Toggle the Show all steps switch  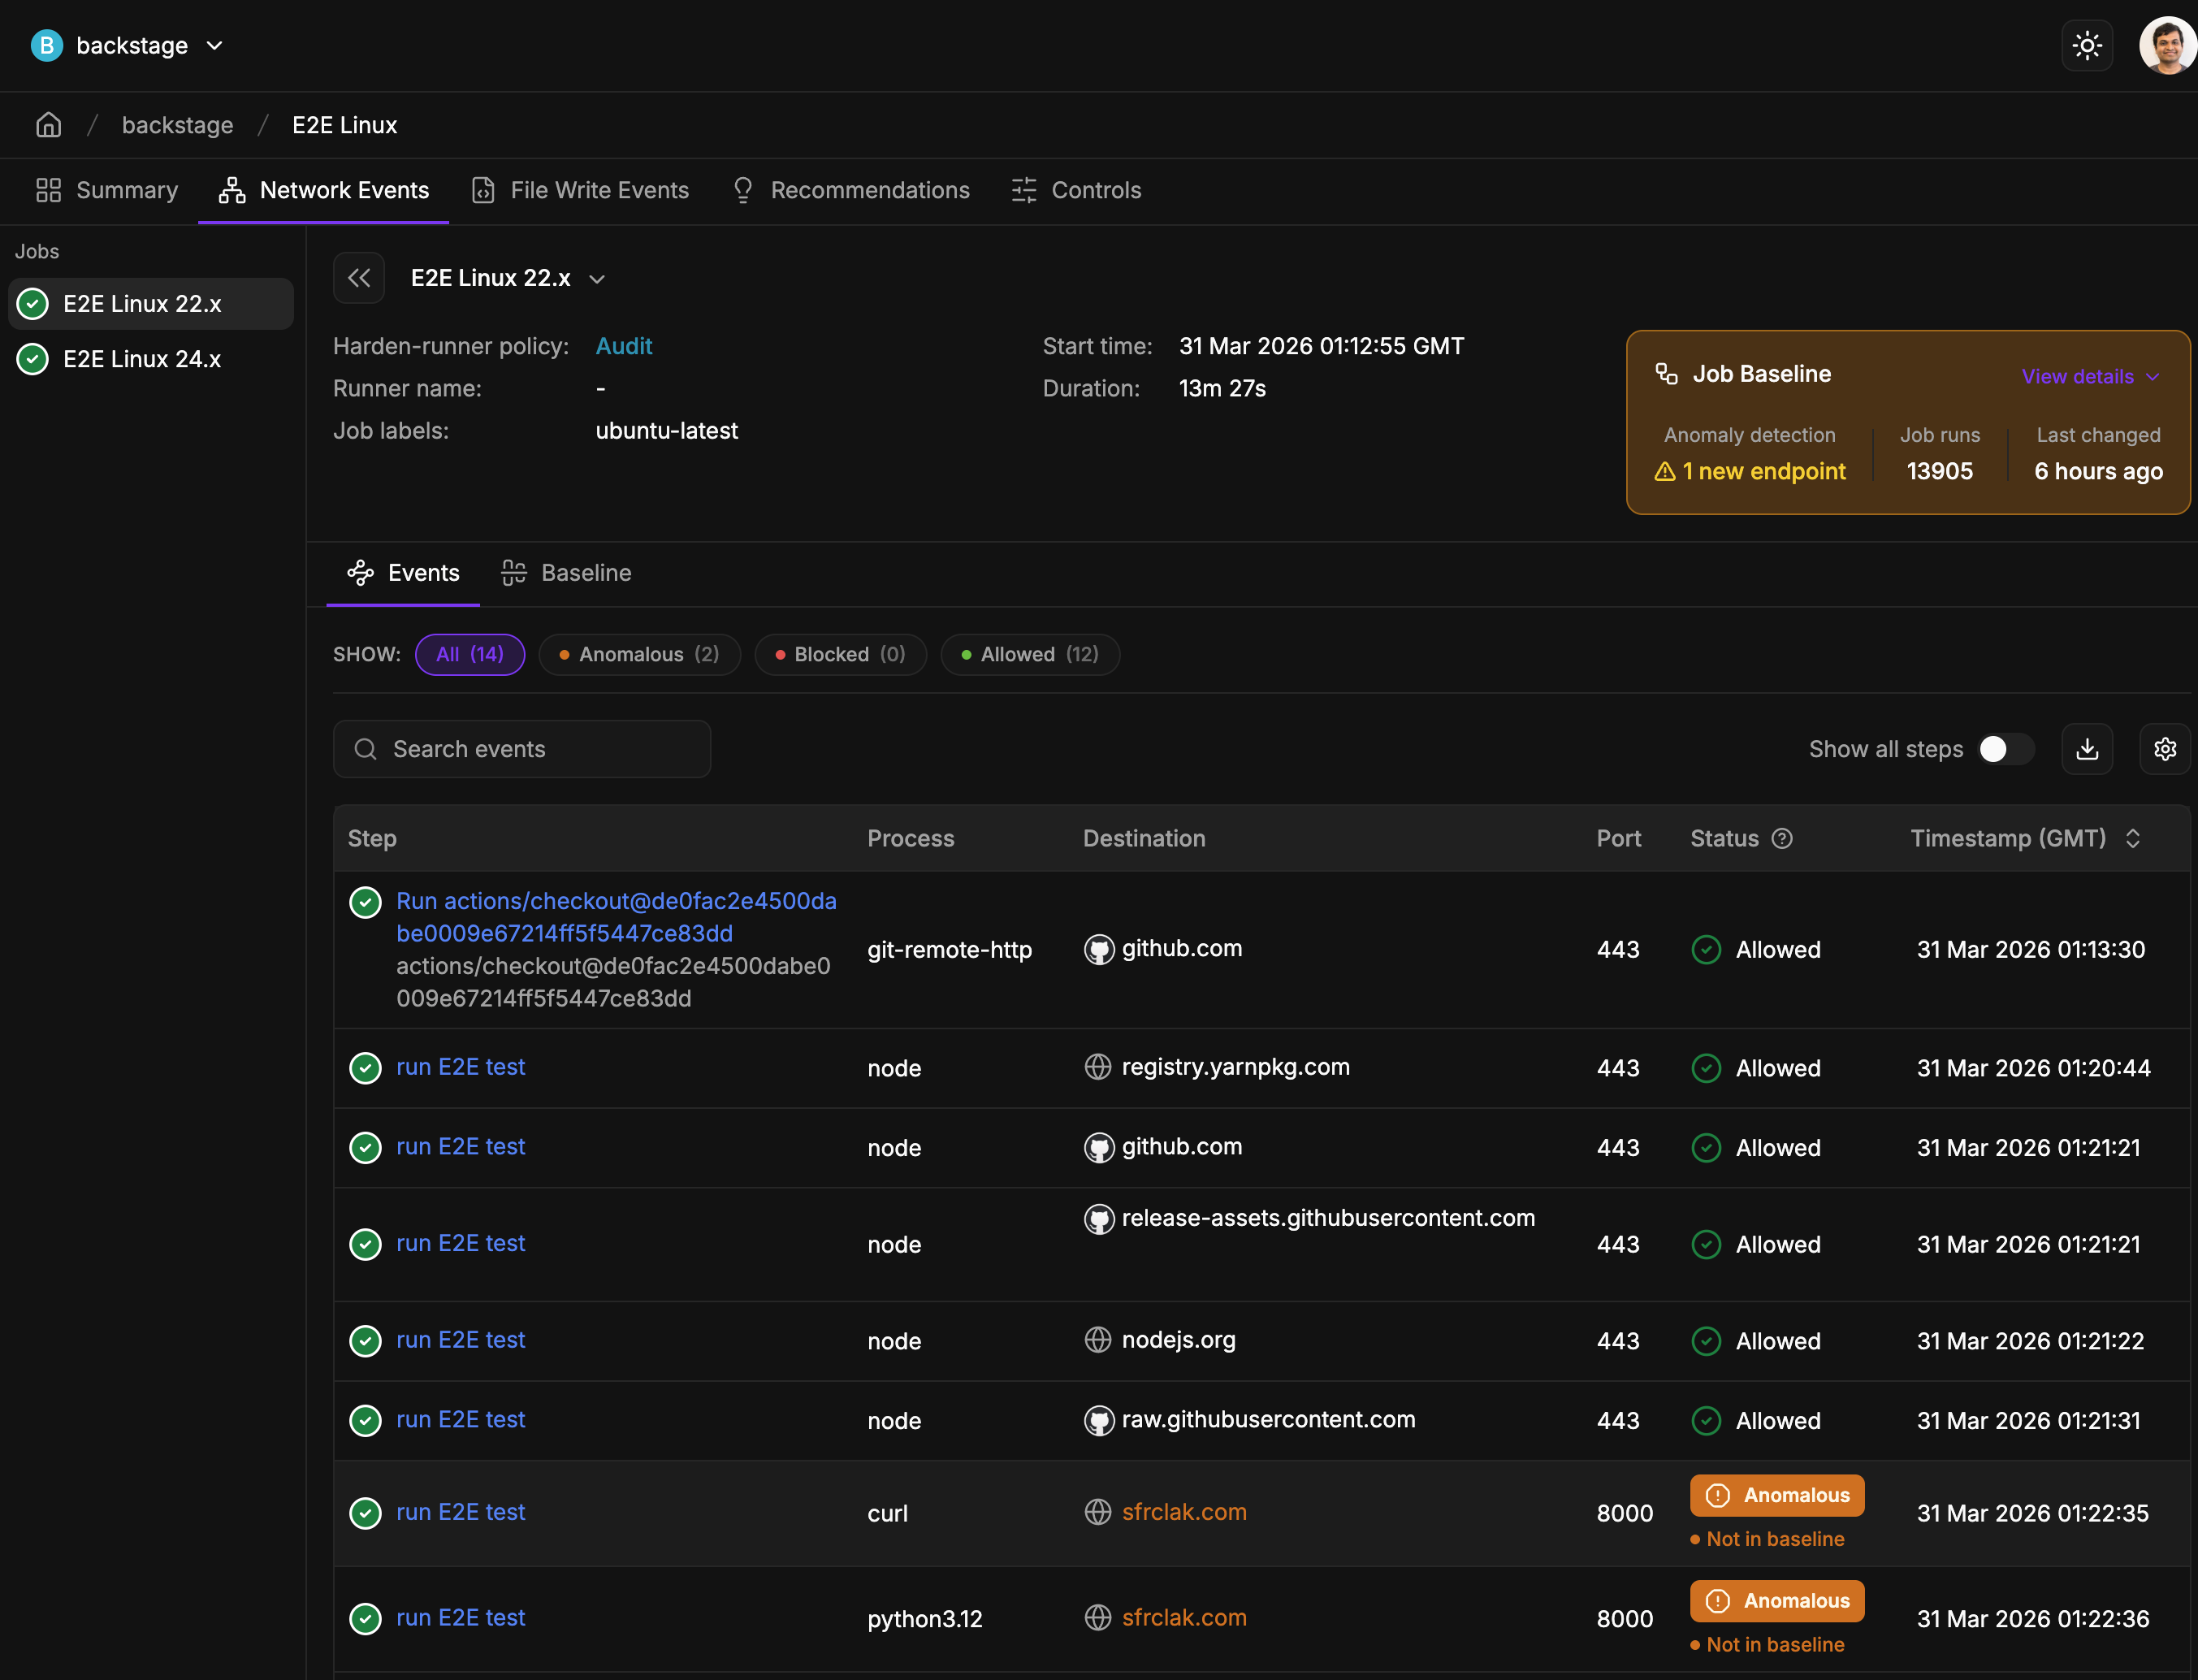pos(2004,749)
